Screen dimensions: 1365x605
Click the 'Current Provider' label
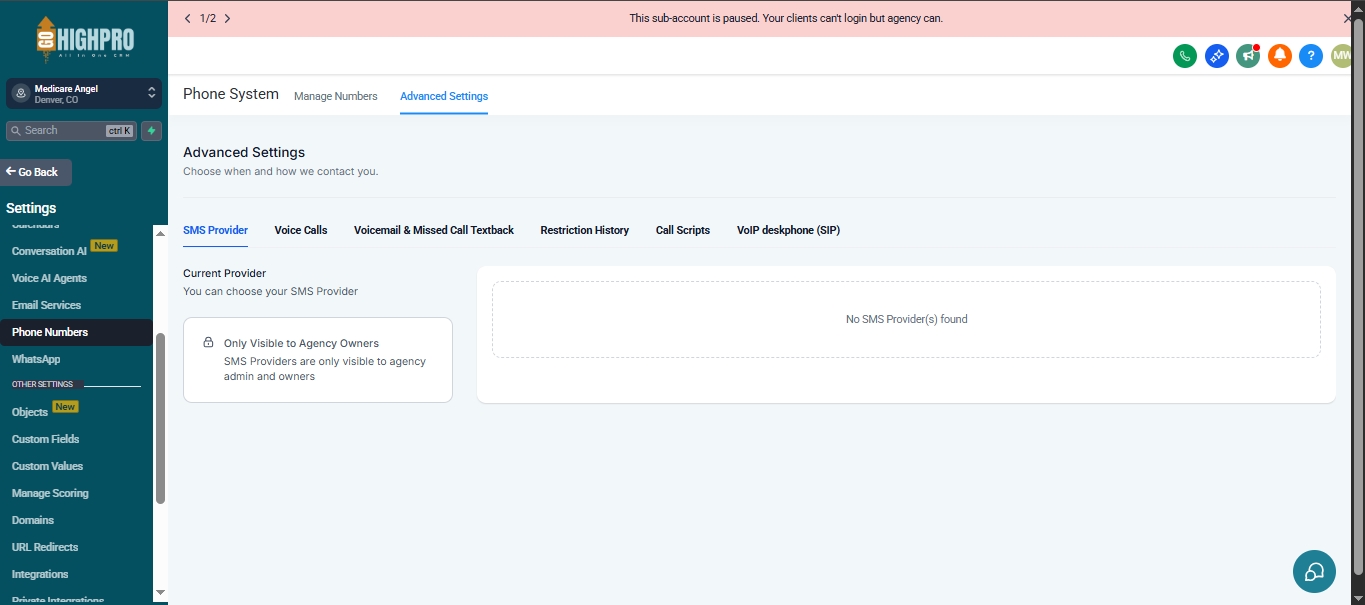click(x=224, y=273)
